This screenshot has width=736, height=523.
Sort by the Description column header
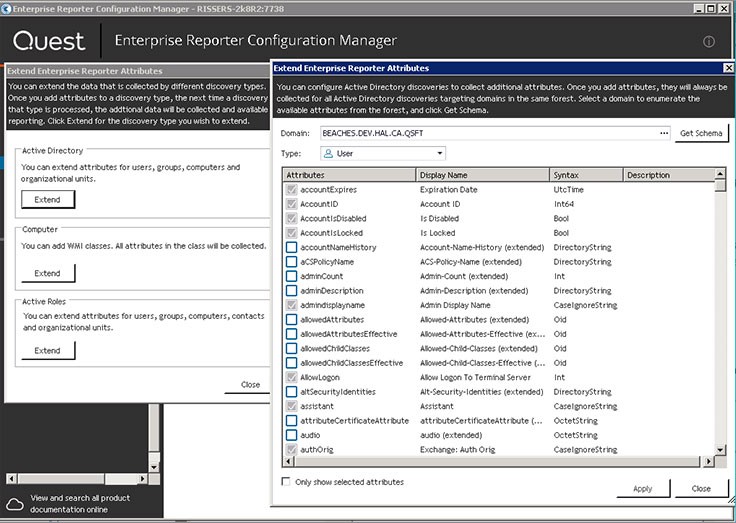point(668,175)
